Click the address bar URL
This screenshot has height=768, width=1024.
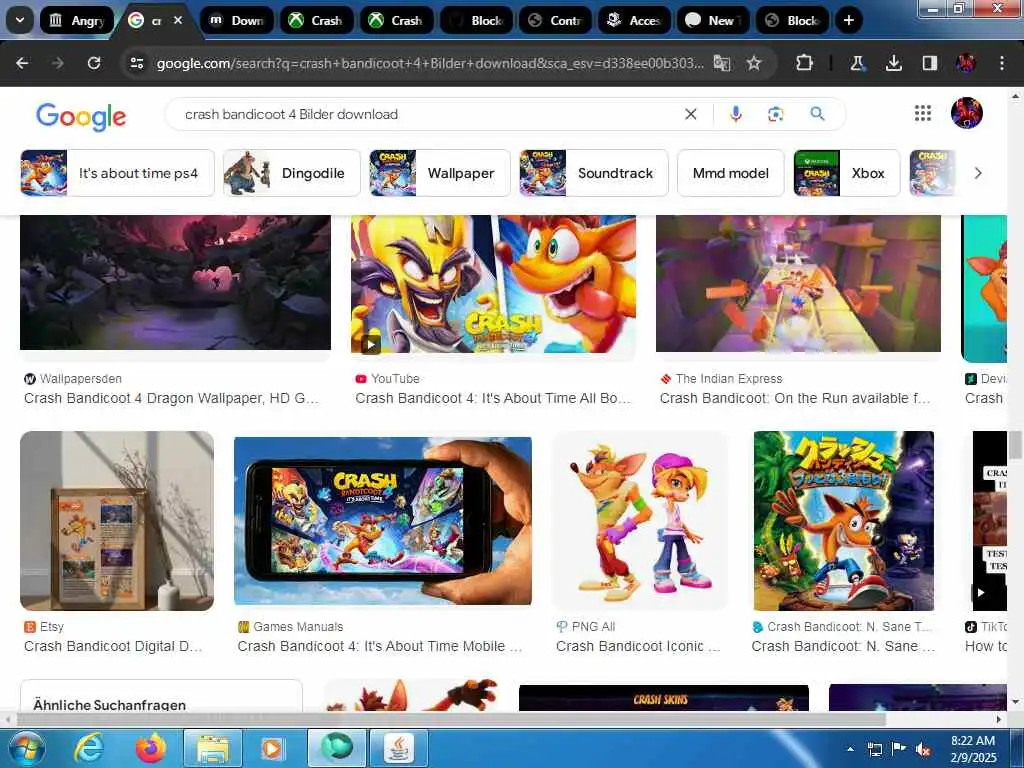430,63
